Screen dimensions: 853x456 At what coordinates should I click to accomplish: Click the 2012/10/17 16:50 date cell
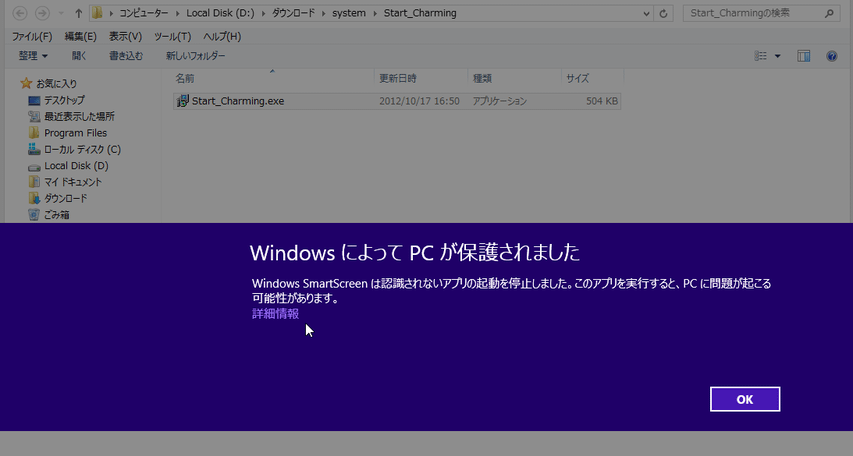click(419, 101)
